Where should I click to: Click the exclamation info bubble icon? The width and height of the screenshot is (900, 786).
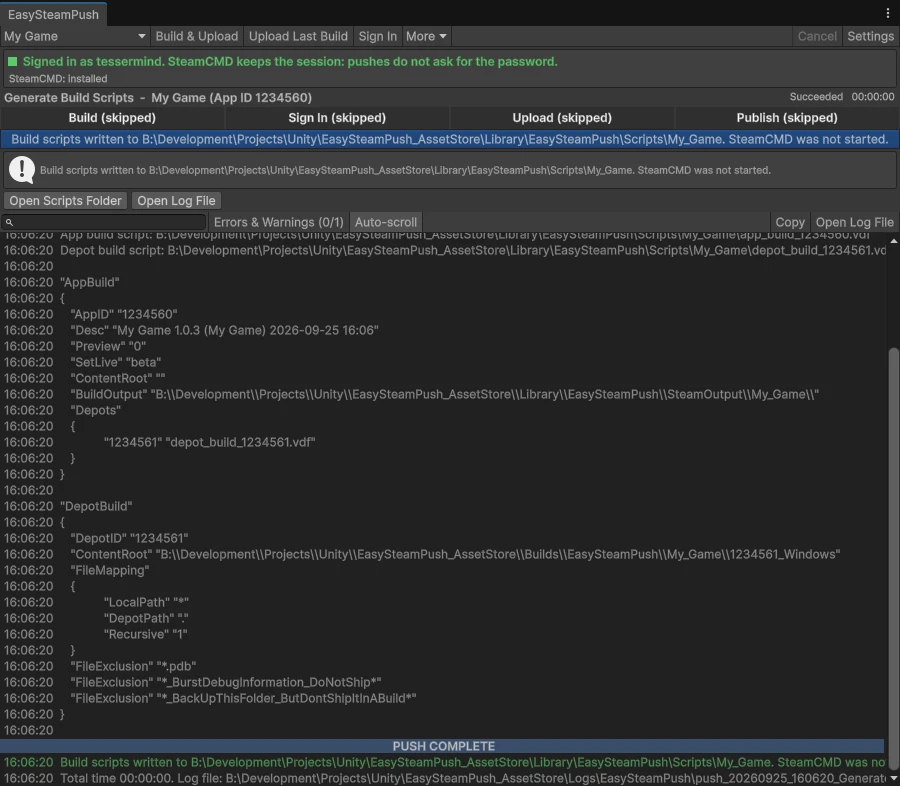pos(22,170)
